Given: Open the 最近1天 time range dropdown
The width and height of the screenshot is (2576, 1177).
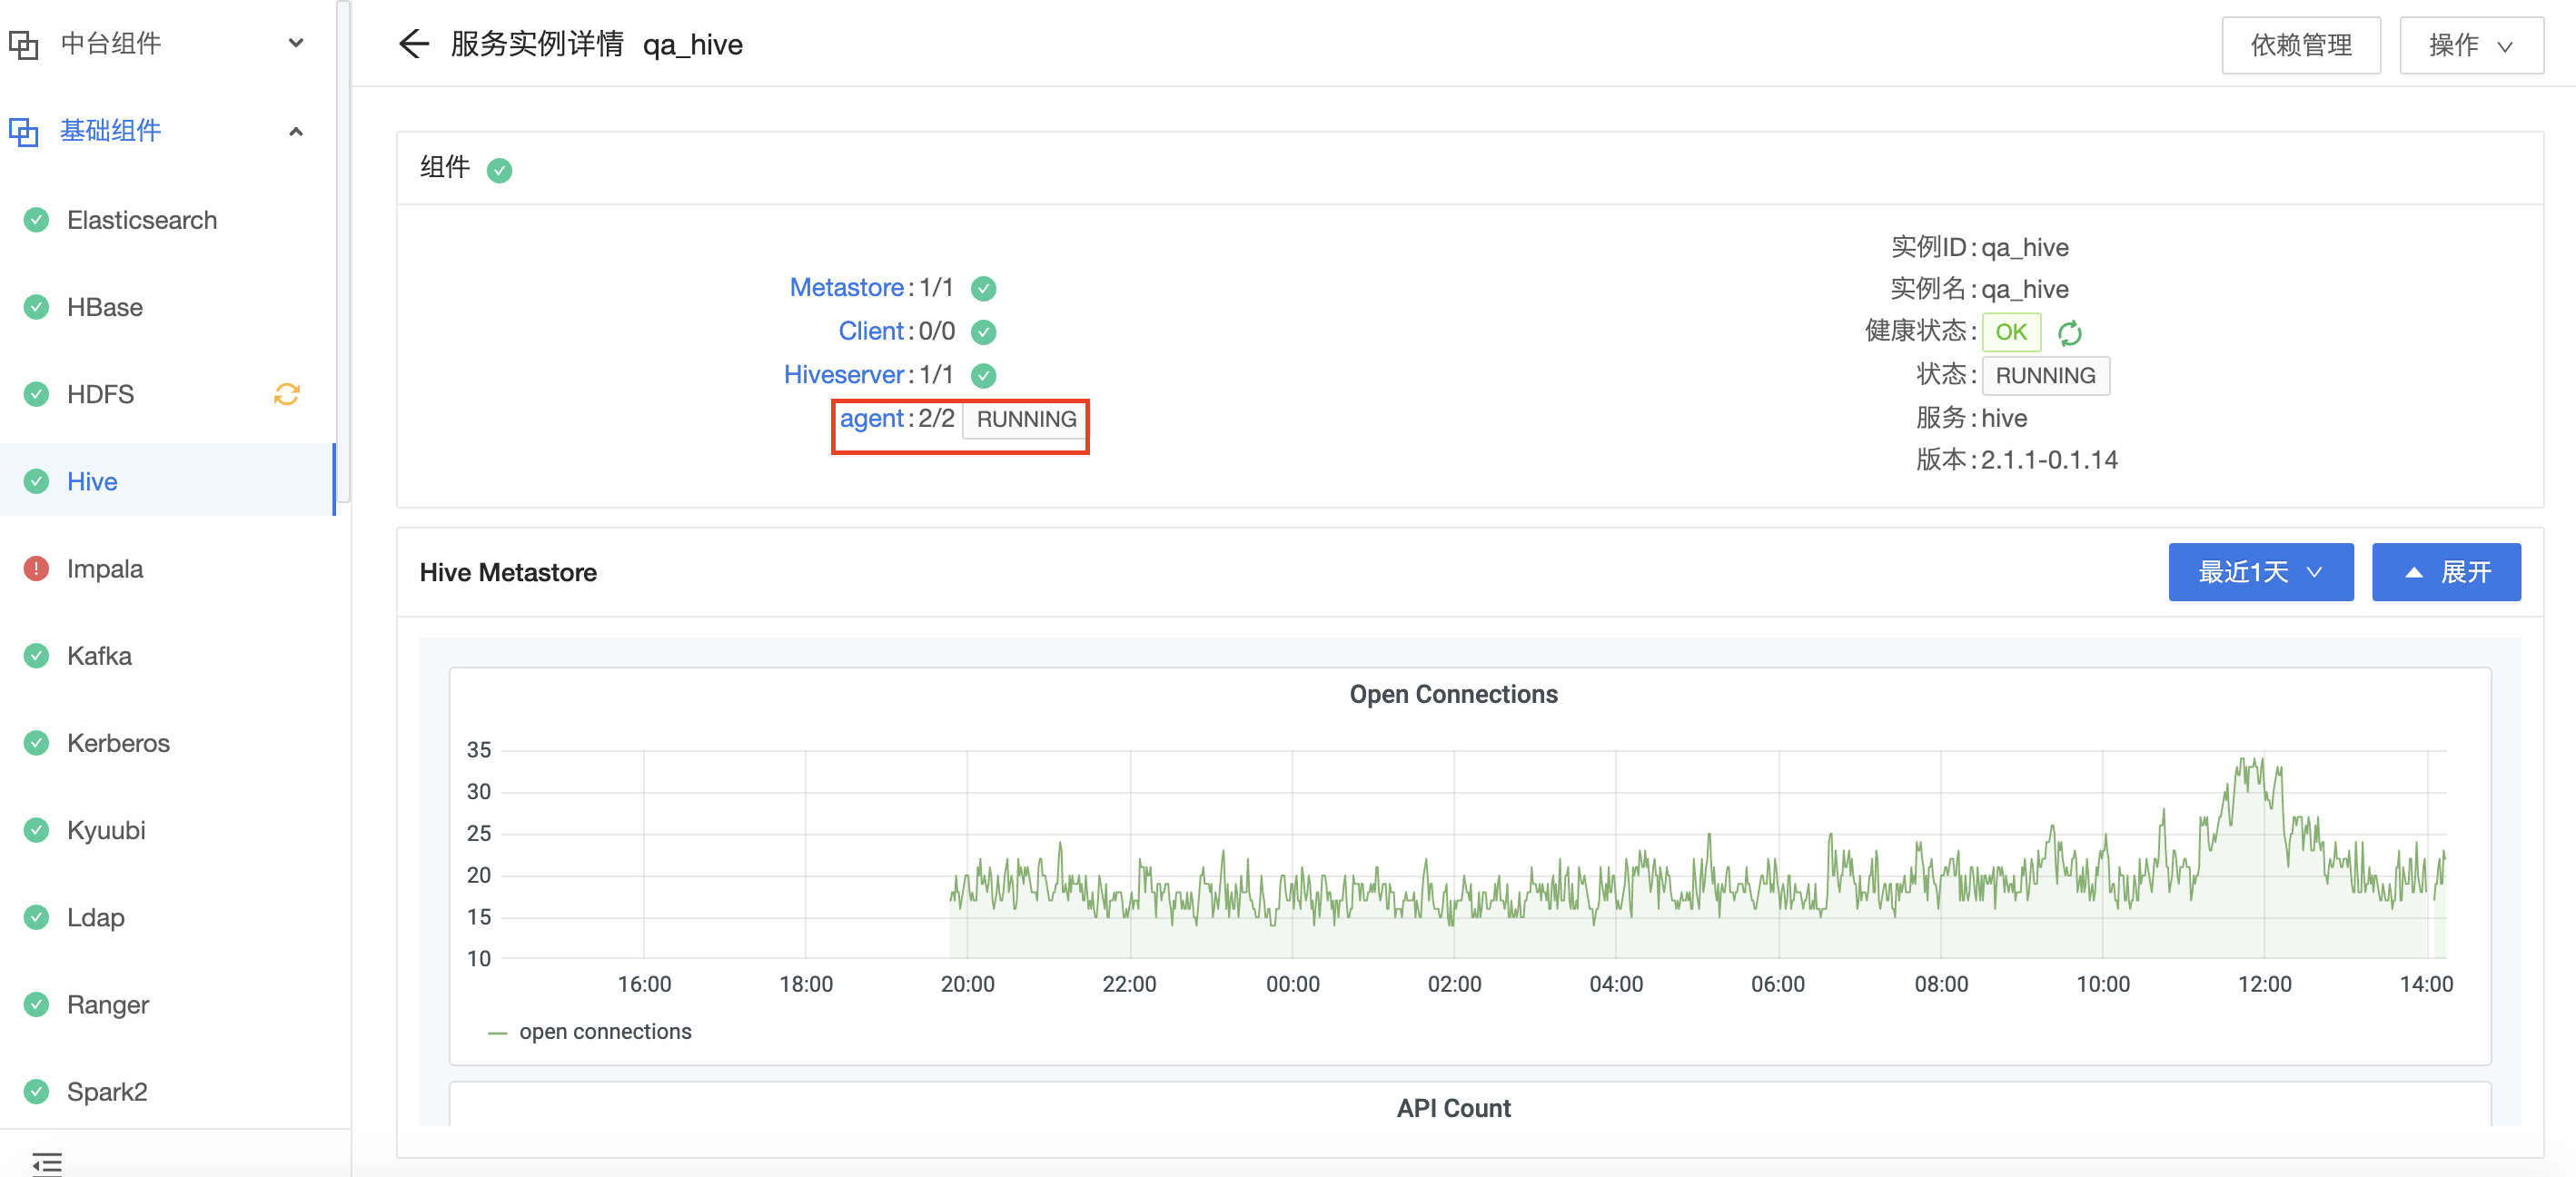Looking at the screenshot, I should (x=2260, y=572).
